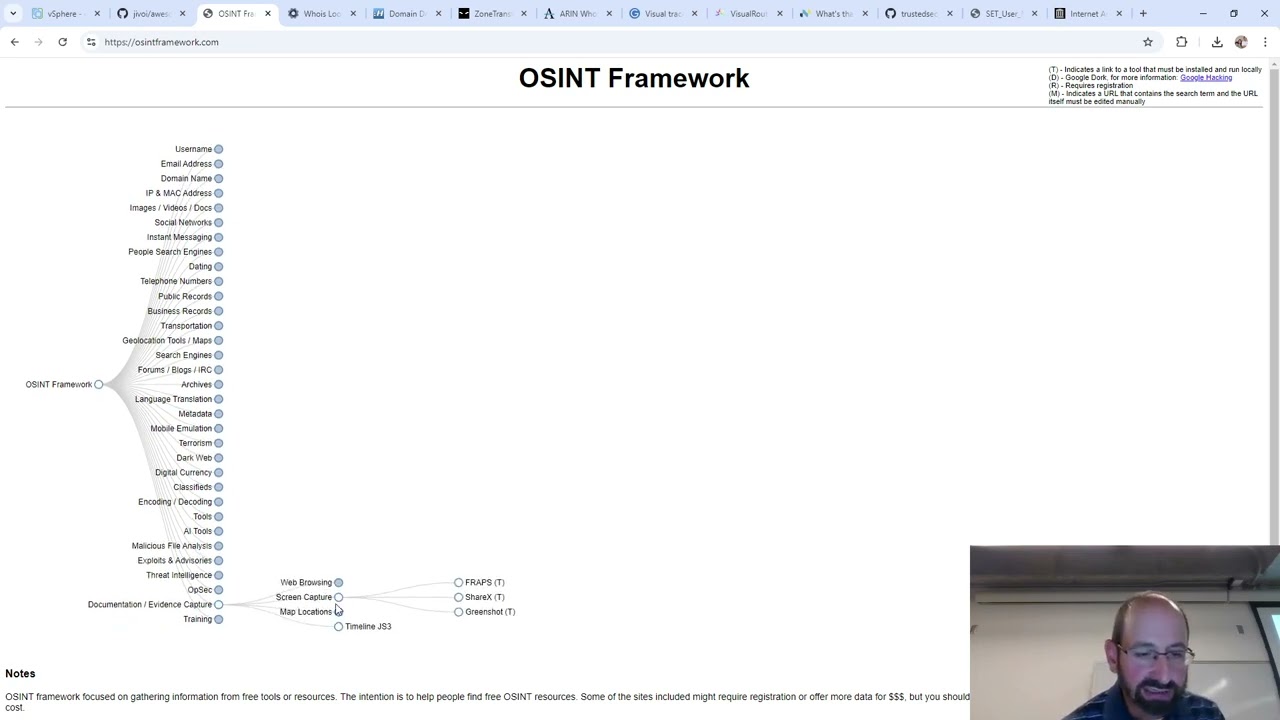Open the ShareX (T) tool link
Screen dimensions: 1280x720
tap(484, 597)
